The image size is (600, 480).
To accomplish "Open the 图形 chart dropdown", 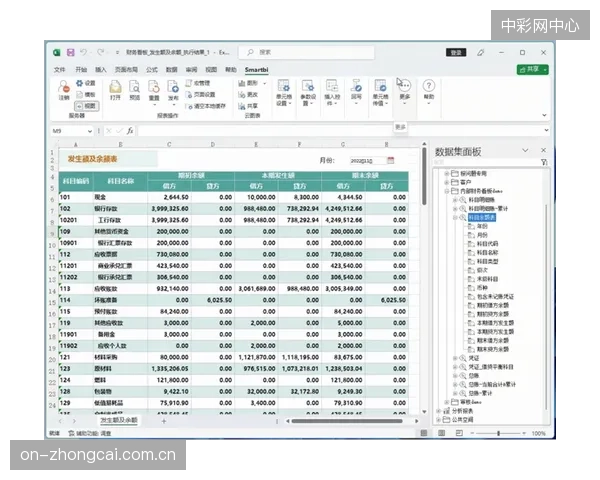I will coord(252,83).
